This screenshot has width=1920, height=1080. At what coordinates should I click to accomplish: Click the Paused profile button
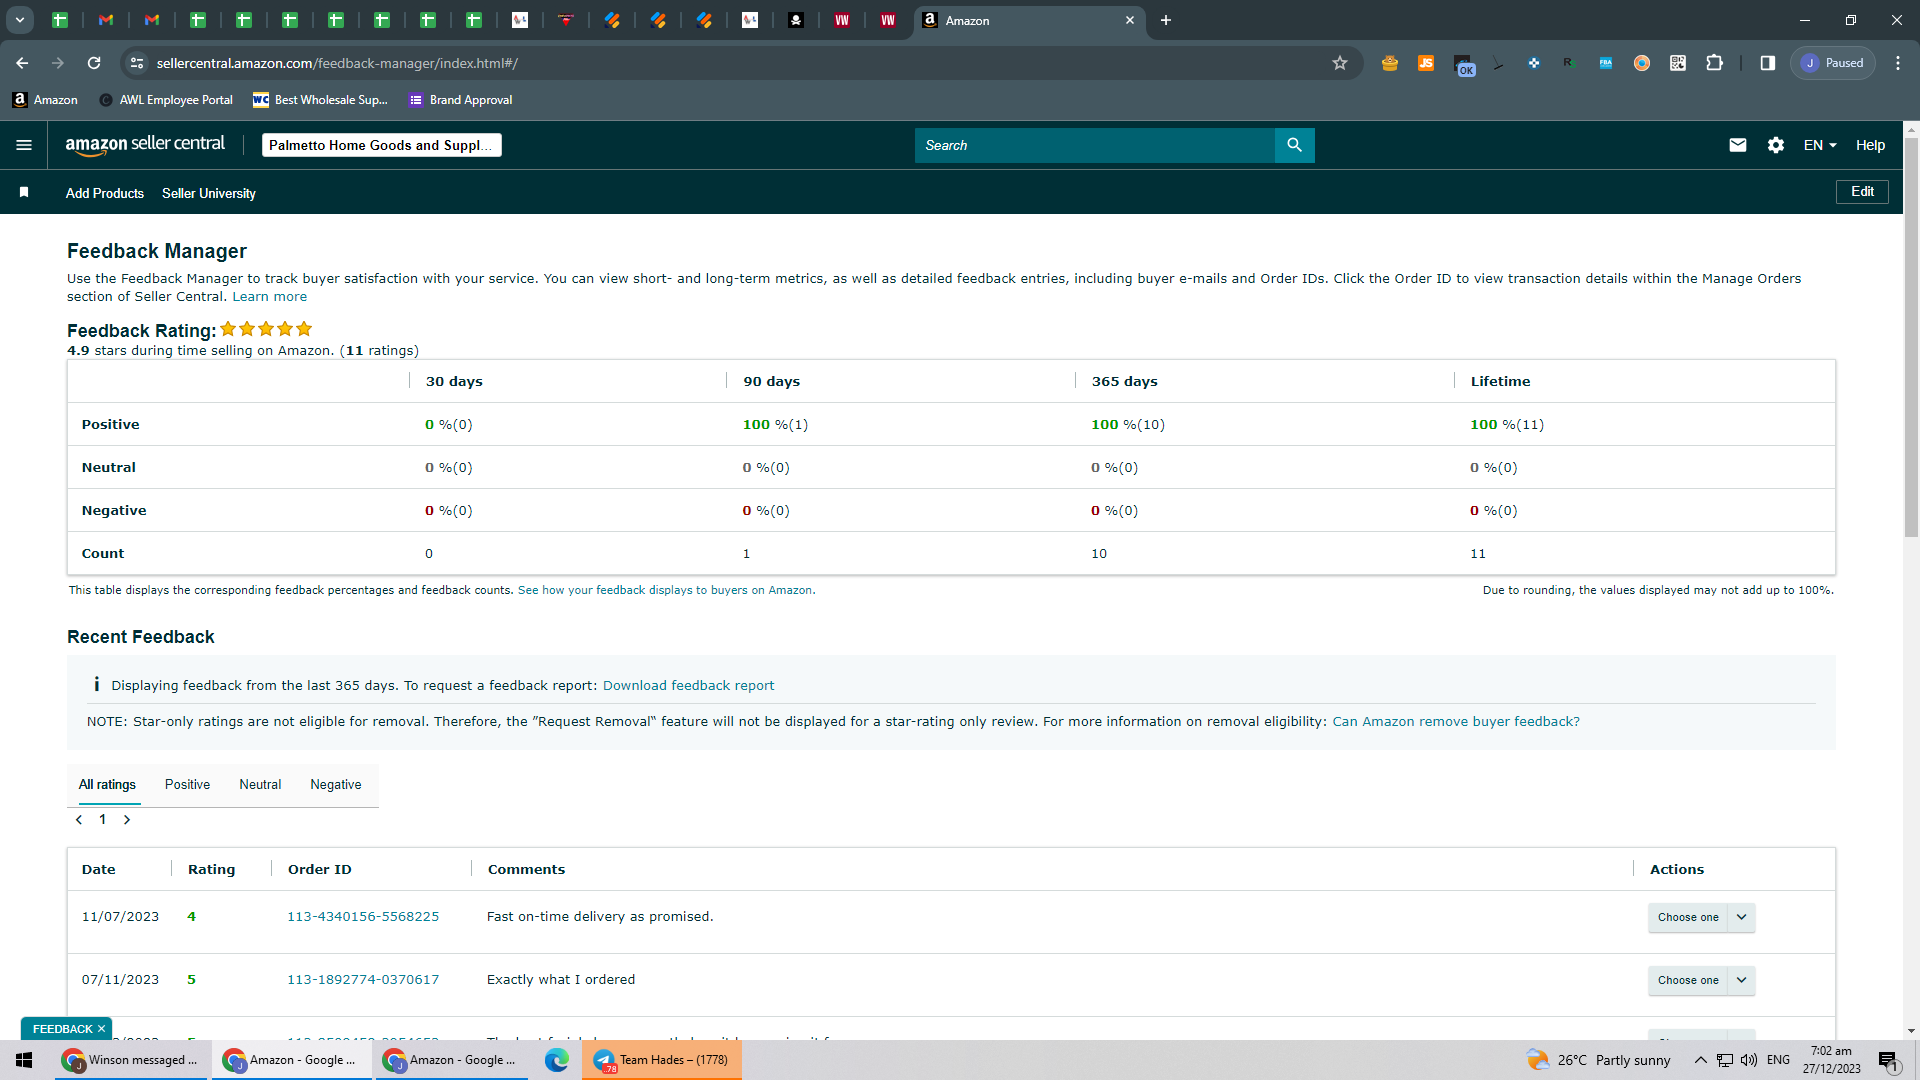(1833, 63)
